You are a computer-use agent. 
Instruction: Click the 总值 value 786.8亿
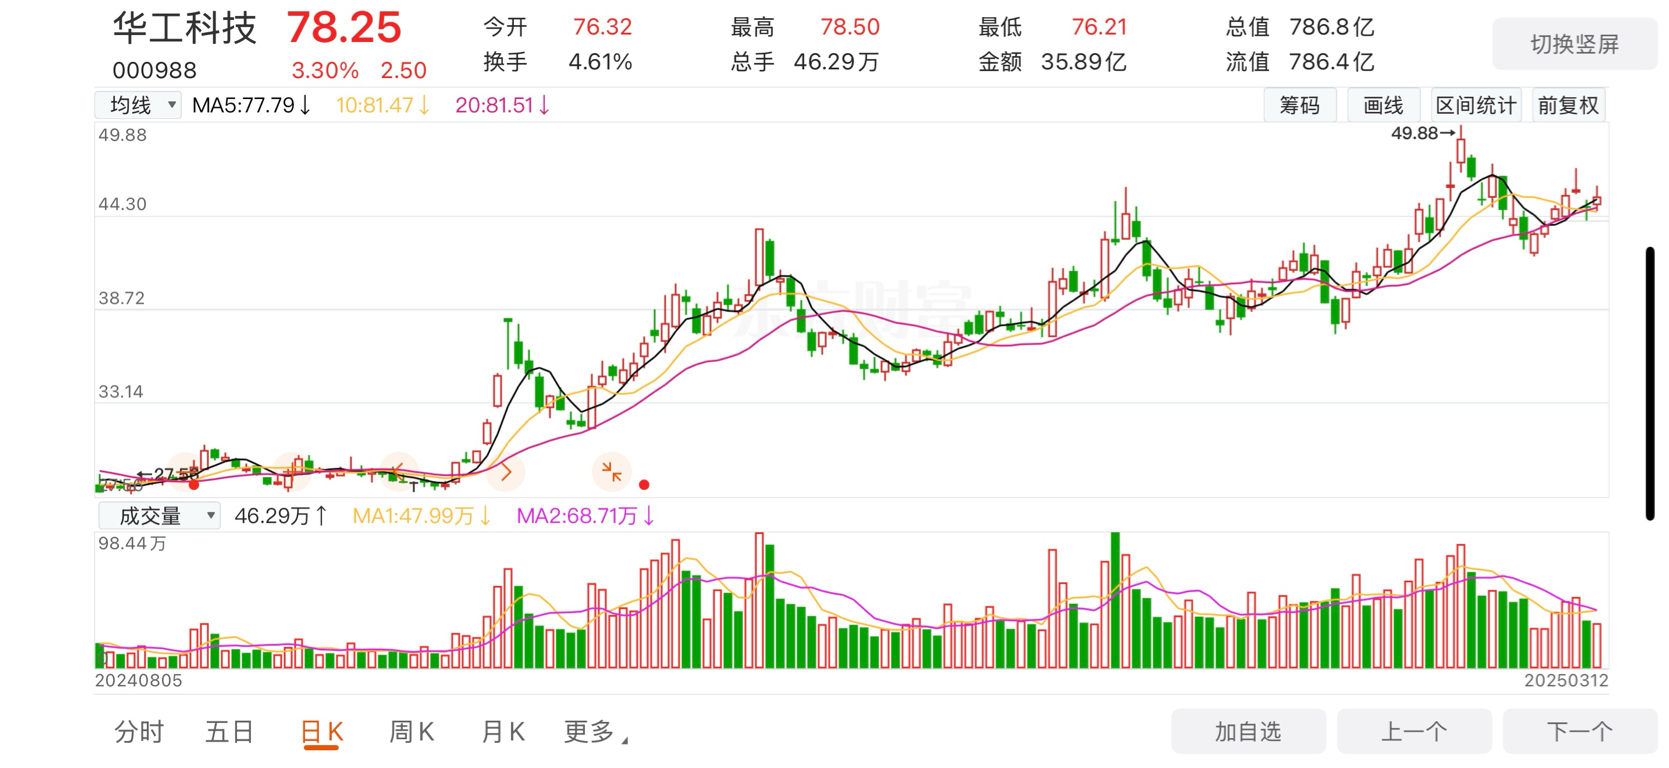1331,27
